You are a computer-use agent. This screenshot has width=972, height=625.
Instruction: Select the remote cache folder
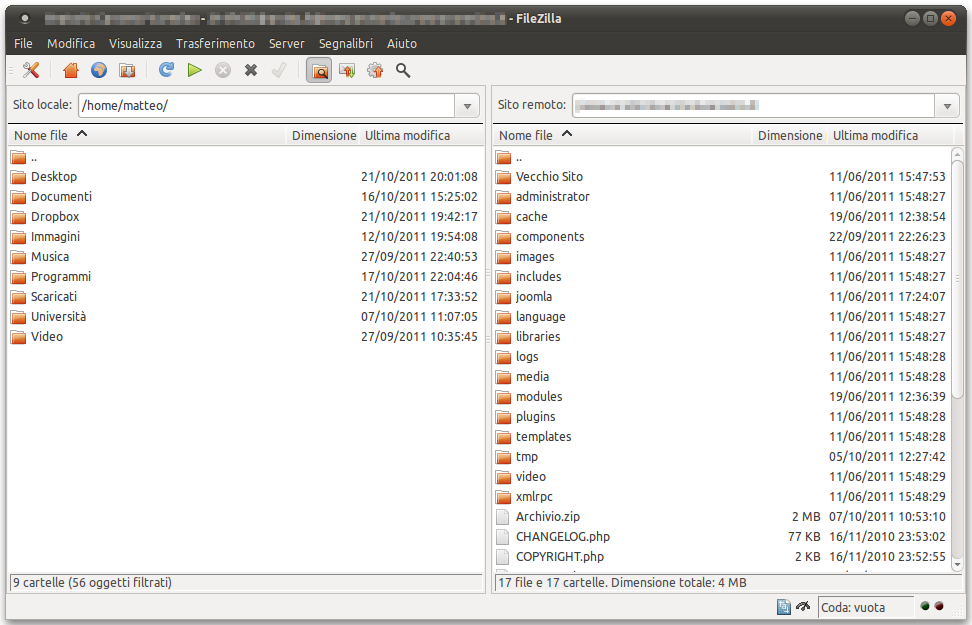tap(722, 216)
